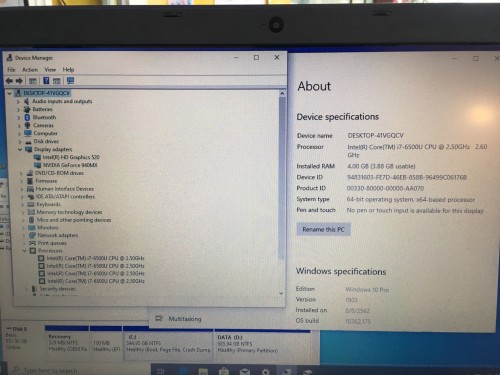Viewport: 500px width, 375px height.
Task: Open File Explorer from the taskbar
Action: pyautogui.click(x=203, y=371)
